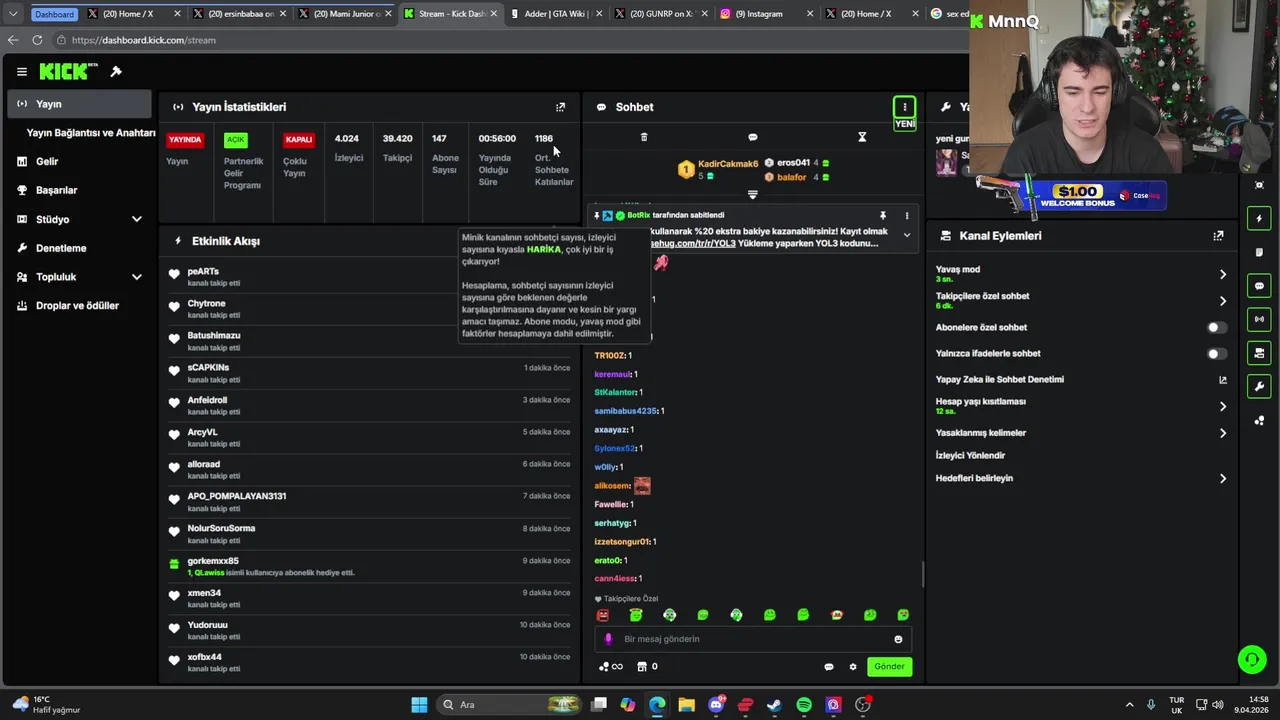Click the microphone icon in message box
The width and height of the screenshot is (1280, 720).
point(608,639)
